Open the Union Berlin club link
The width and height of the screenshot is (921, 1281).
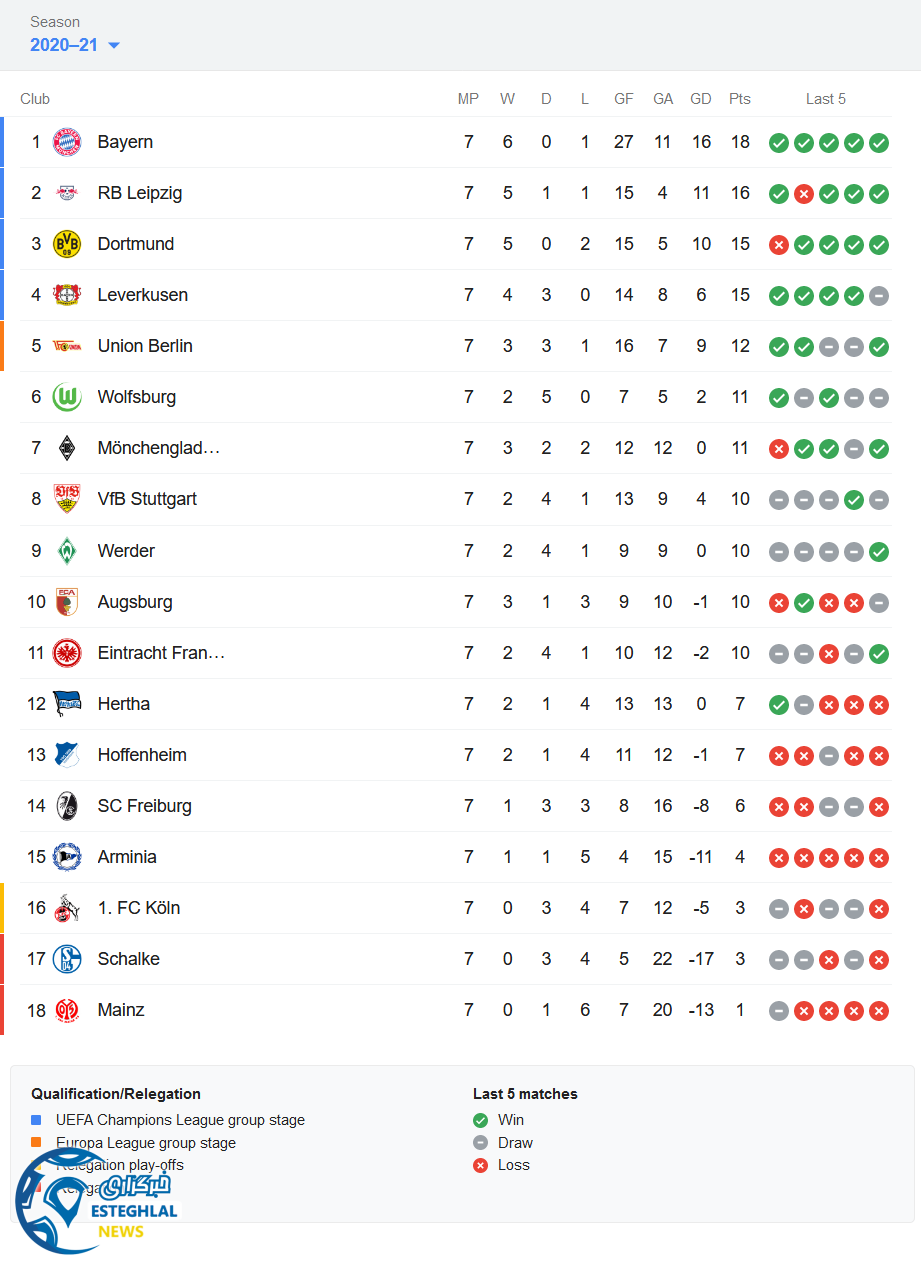(x=145, y=346)
